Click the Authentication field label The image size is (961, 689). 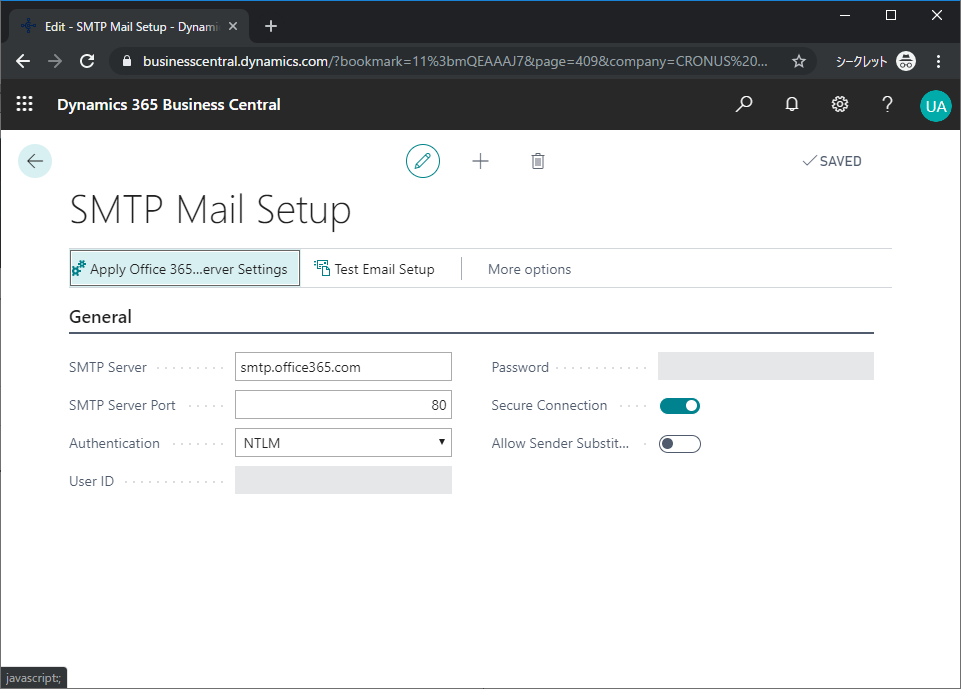click(114, 443)
